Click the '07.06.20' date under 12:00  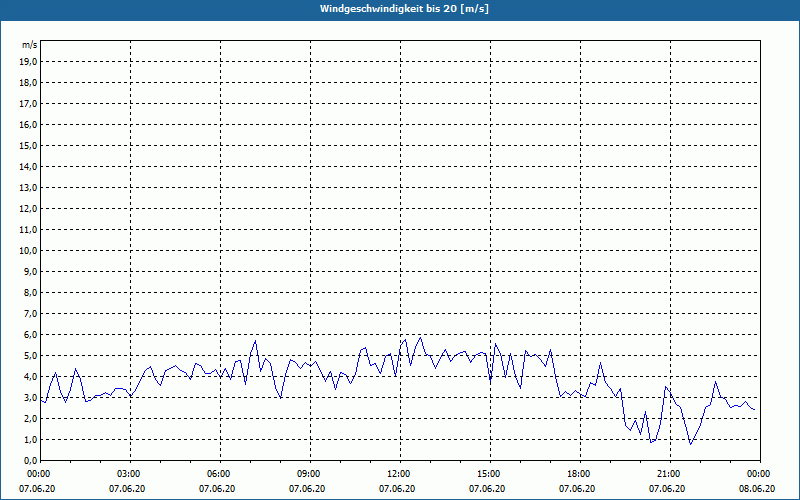(x=397, y=489)
